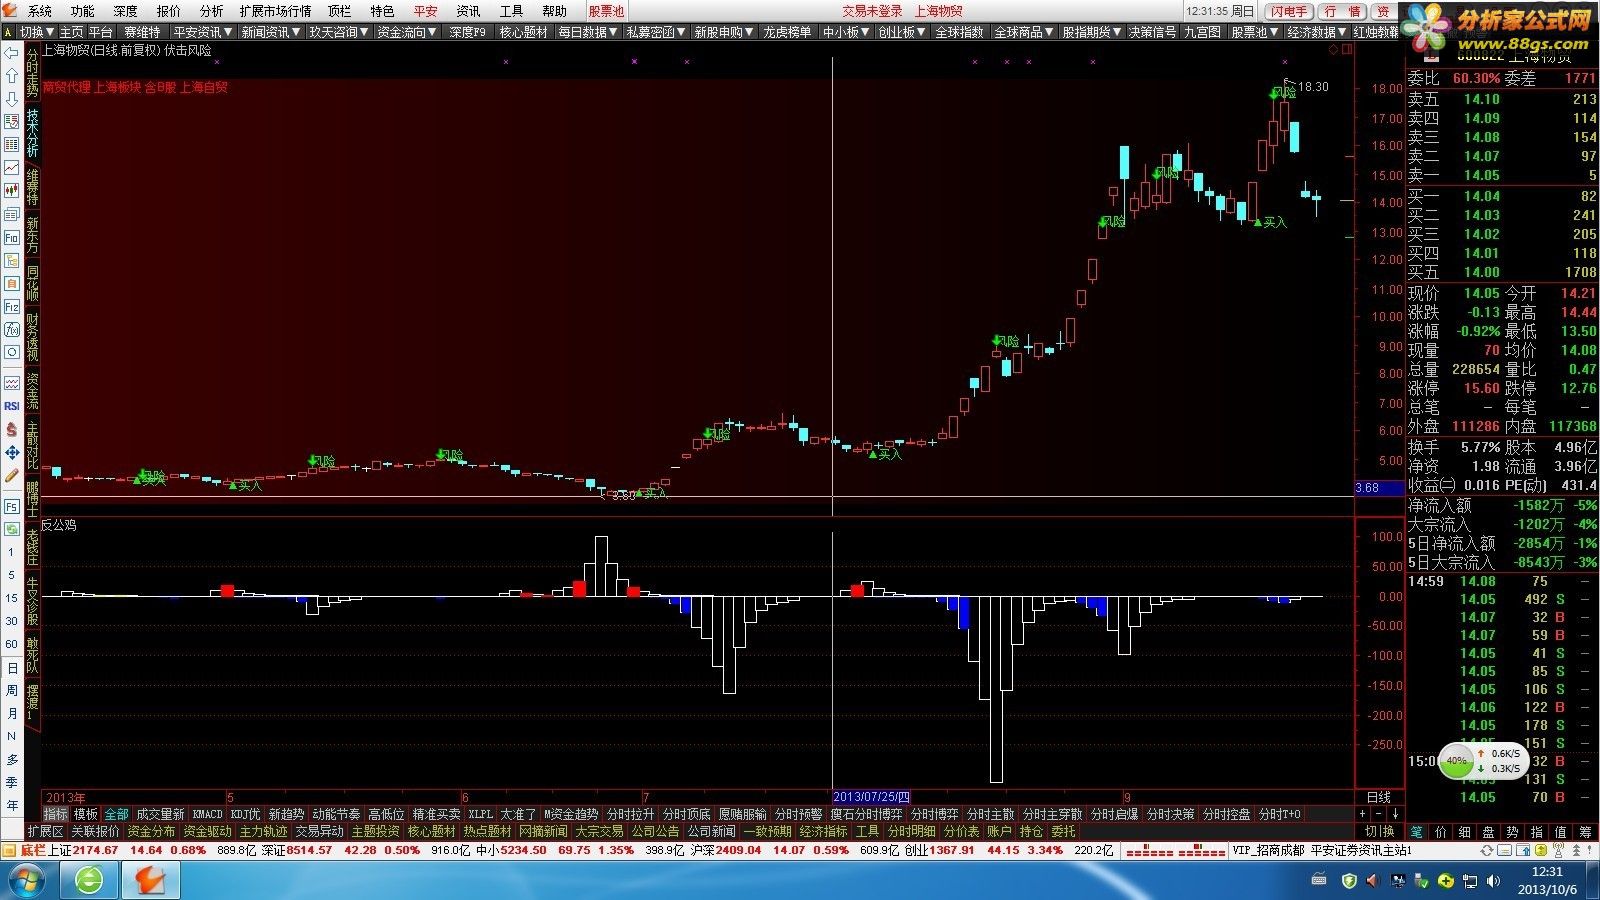Click the 切换 button below zoom controls
Image resolution: width=1600 pixels, height=900 pixels.
click(1379, 831)
